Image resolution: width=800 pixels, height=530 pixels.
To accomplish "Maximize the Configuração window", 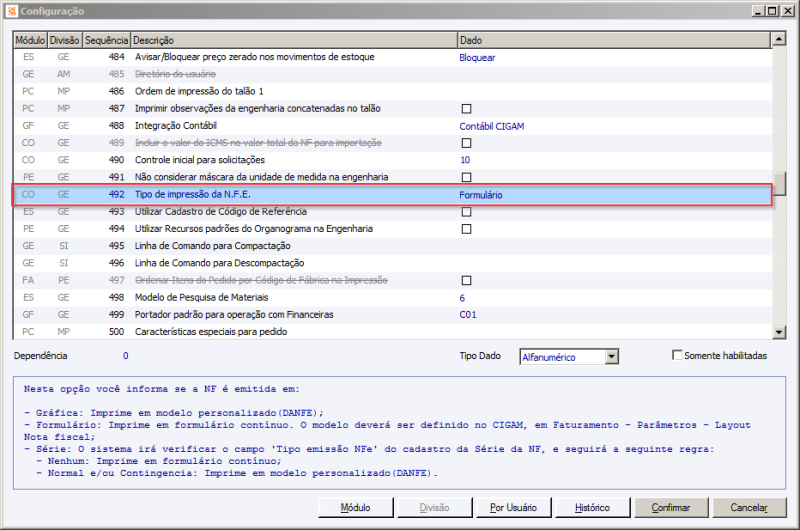I will pos(772,11).
